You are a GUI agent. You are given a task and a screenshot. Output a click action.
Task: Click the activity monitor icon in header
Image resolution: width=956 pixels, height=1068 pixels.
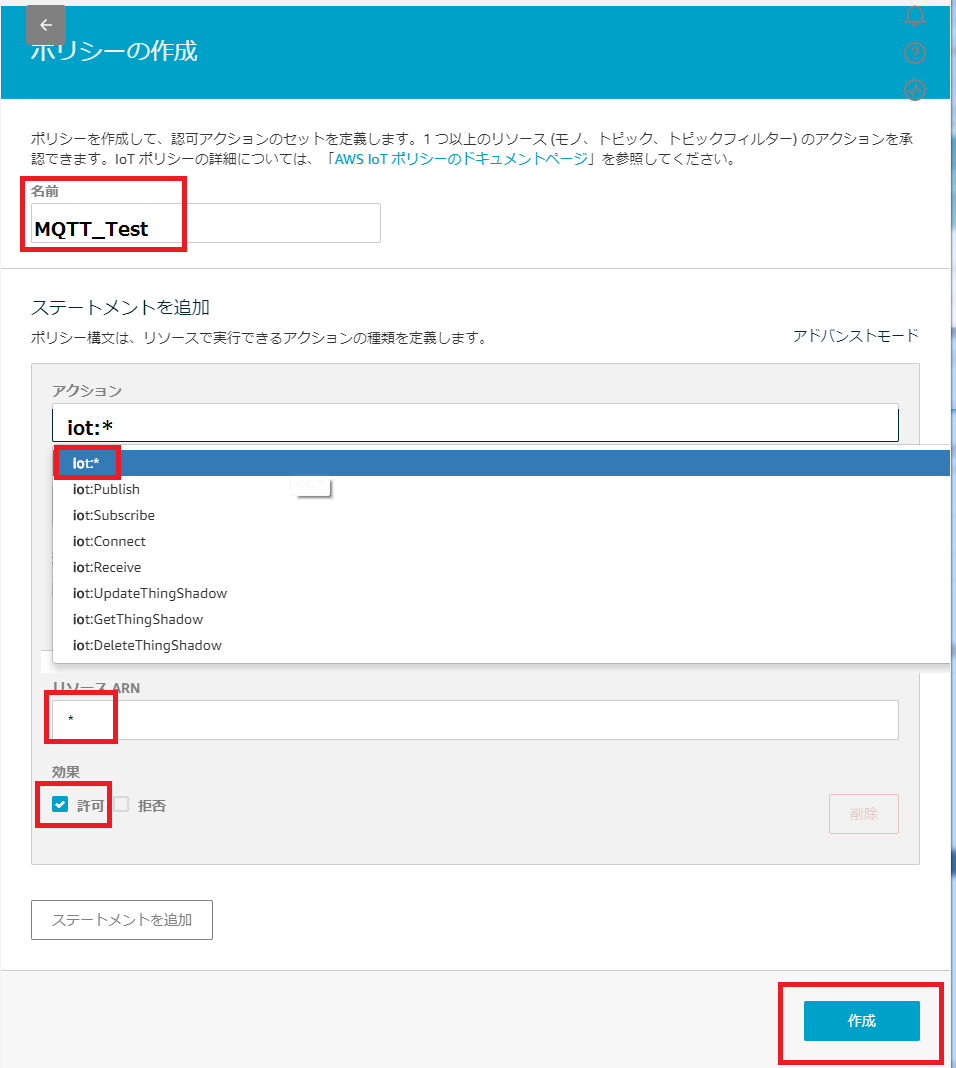[914, 89]
